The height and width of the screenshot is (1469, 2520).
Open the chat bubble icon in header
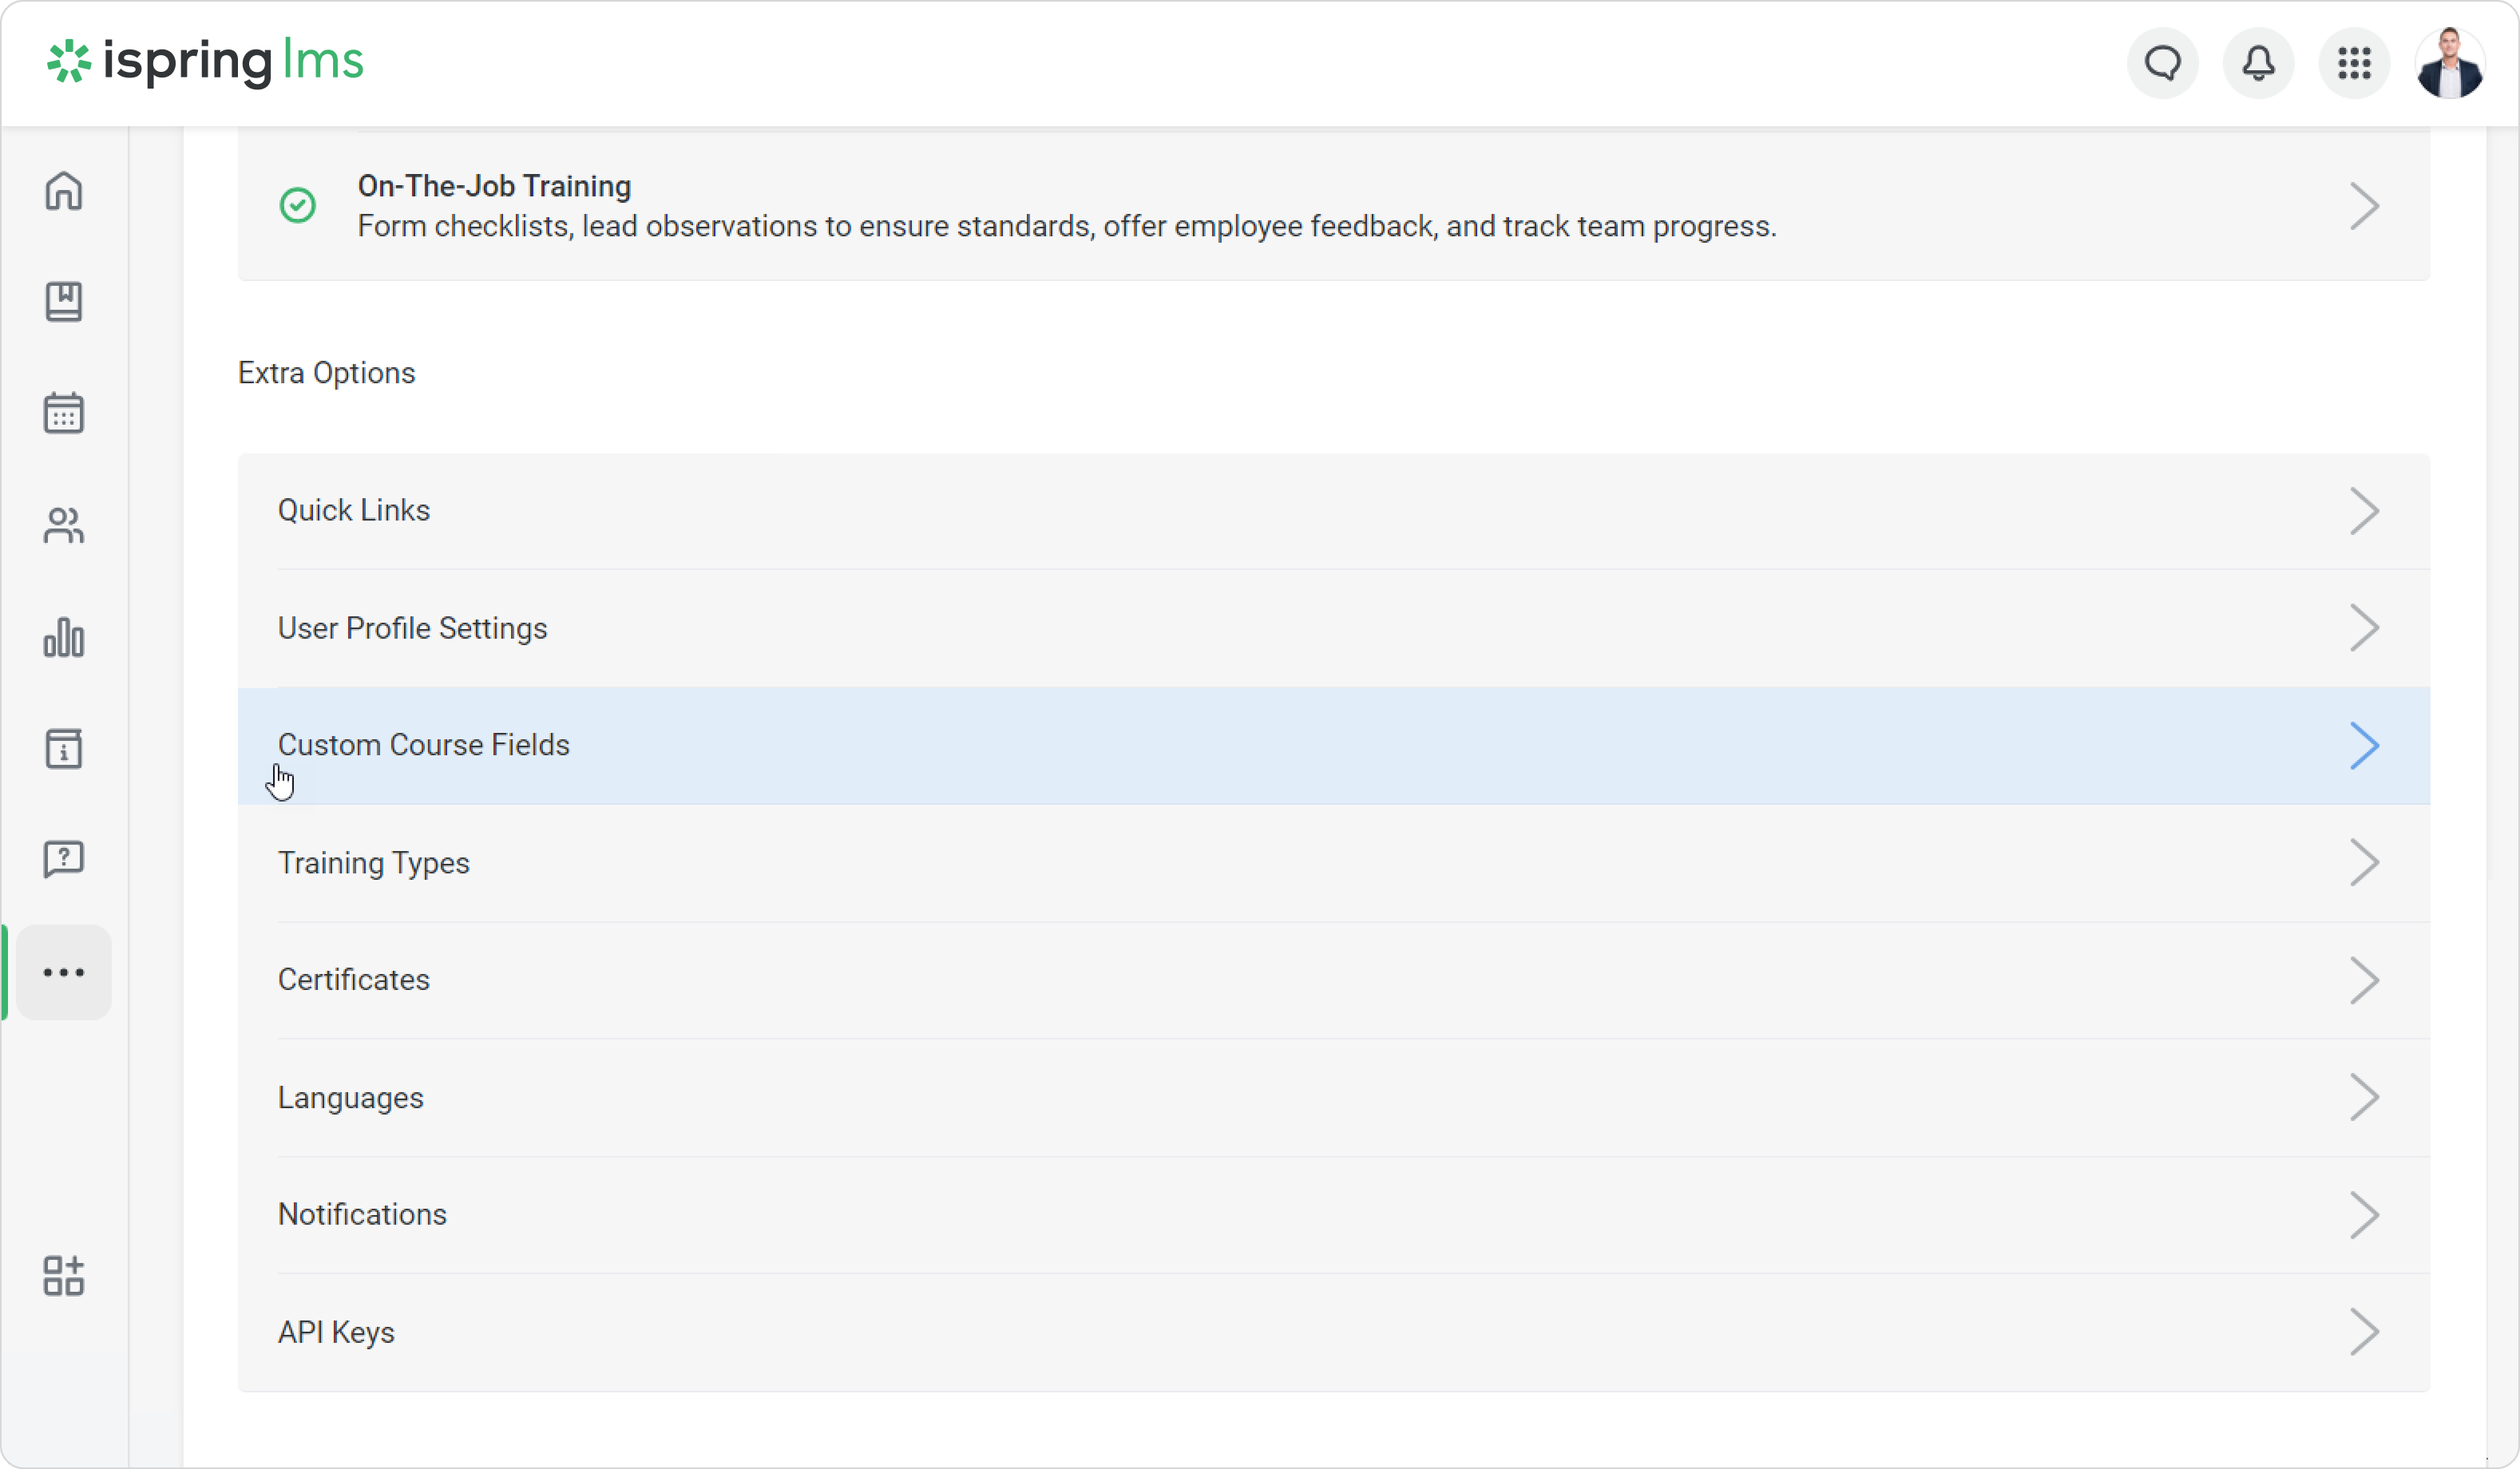coord(2162,63)
